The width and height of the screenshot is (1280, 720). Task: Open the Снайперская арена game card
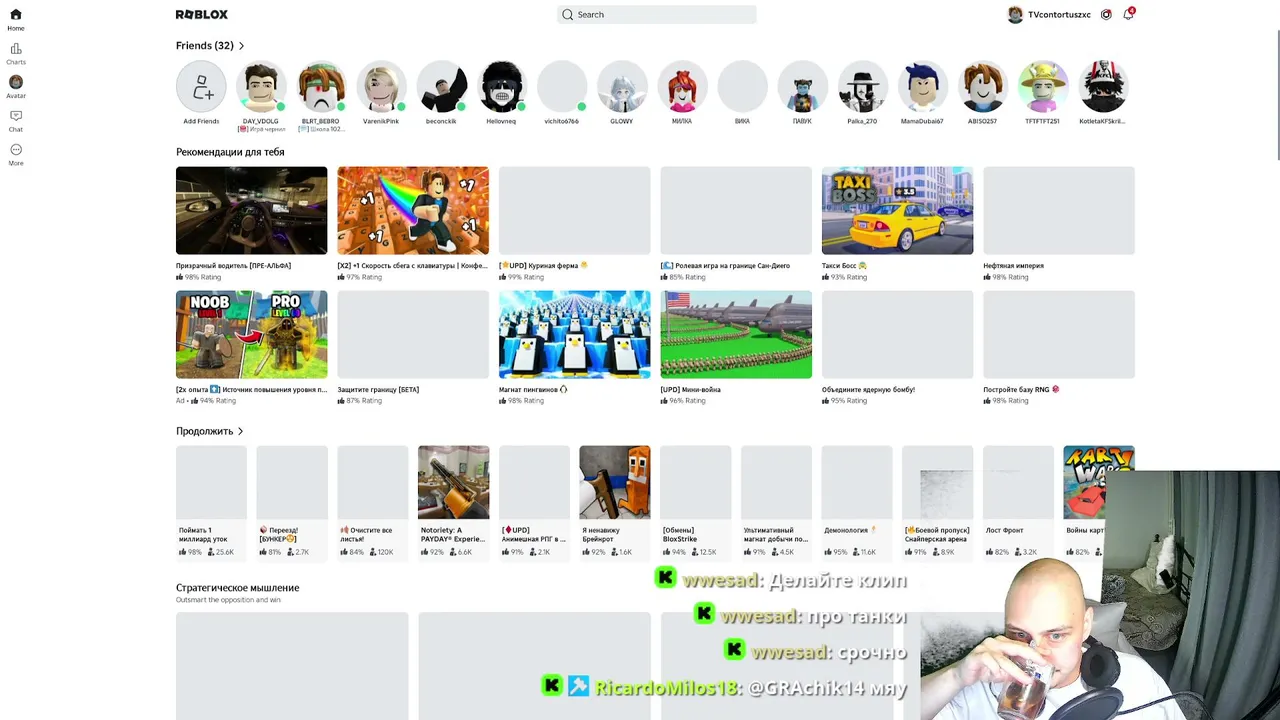[938, 502]
